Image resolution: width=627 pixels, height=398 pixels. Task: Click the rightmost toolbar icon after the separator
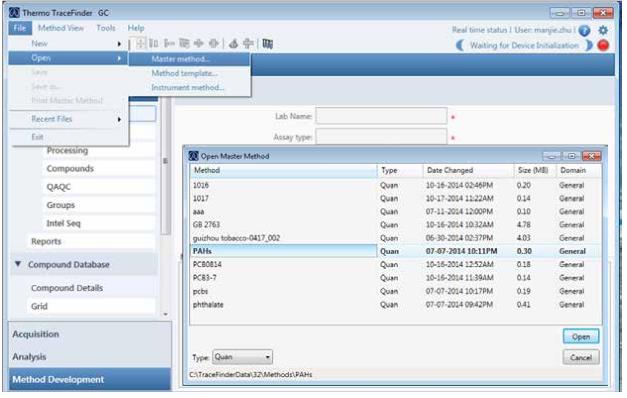pyautogui.click(x=268, y=44)
